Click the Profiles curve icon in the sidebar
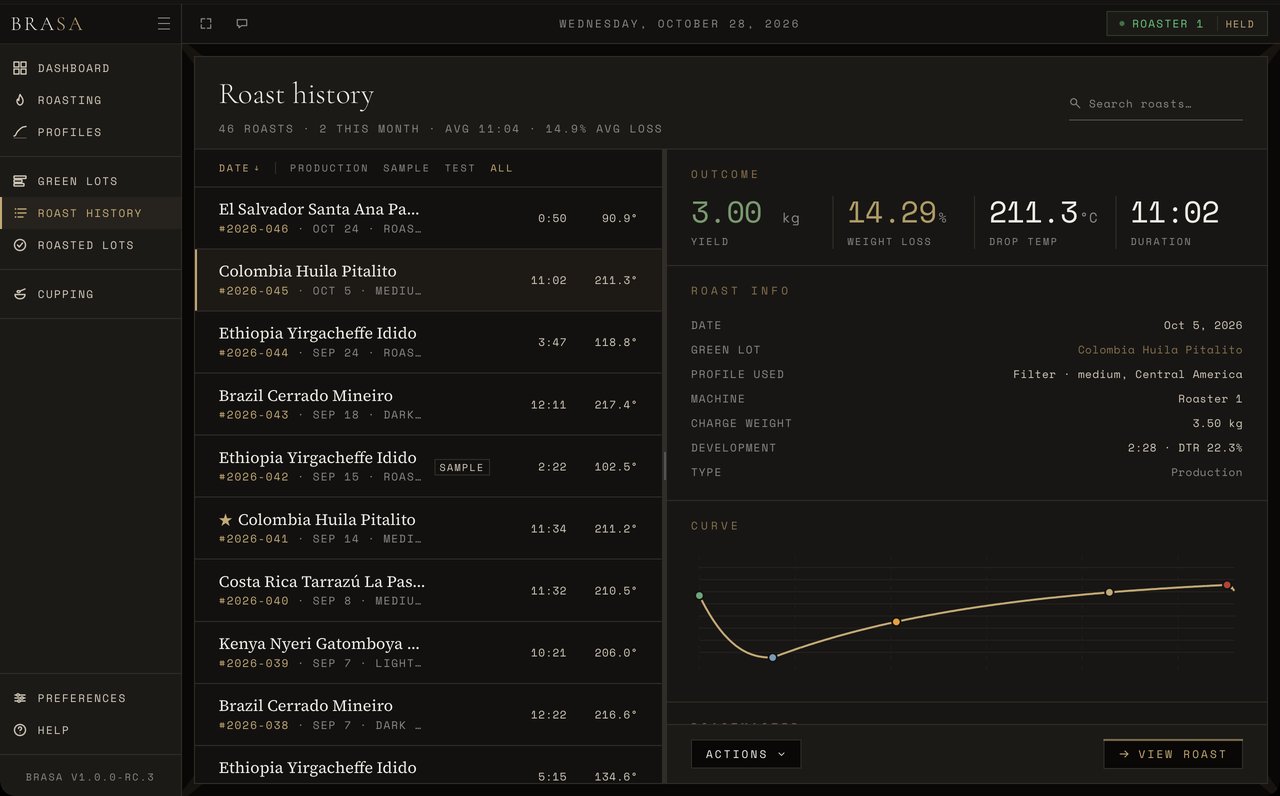 [20, 132]
